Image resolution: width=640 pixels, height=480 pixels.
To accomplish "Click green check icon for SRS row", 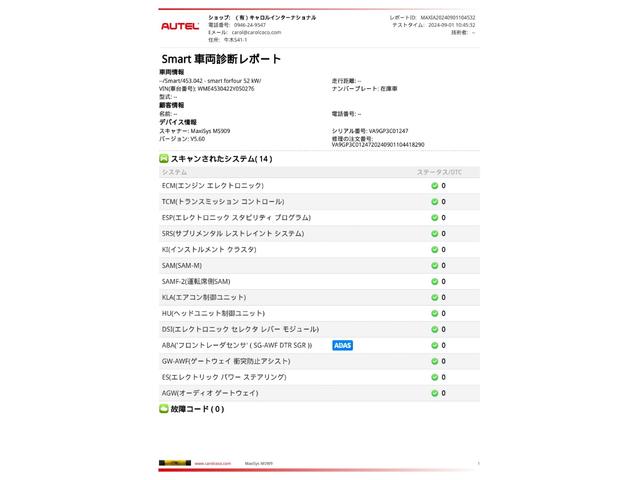I will (435, 233).
